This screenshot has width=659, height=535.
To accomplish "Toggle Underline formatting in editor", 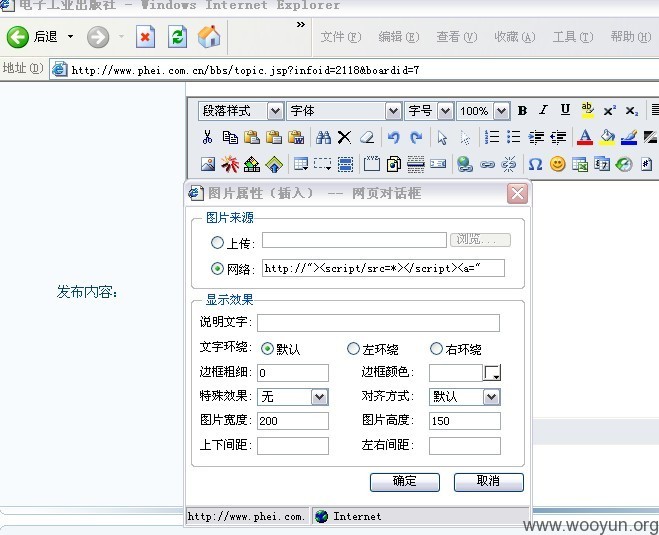I will 565,111.
